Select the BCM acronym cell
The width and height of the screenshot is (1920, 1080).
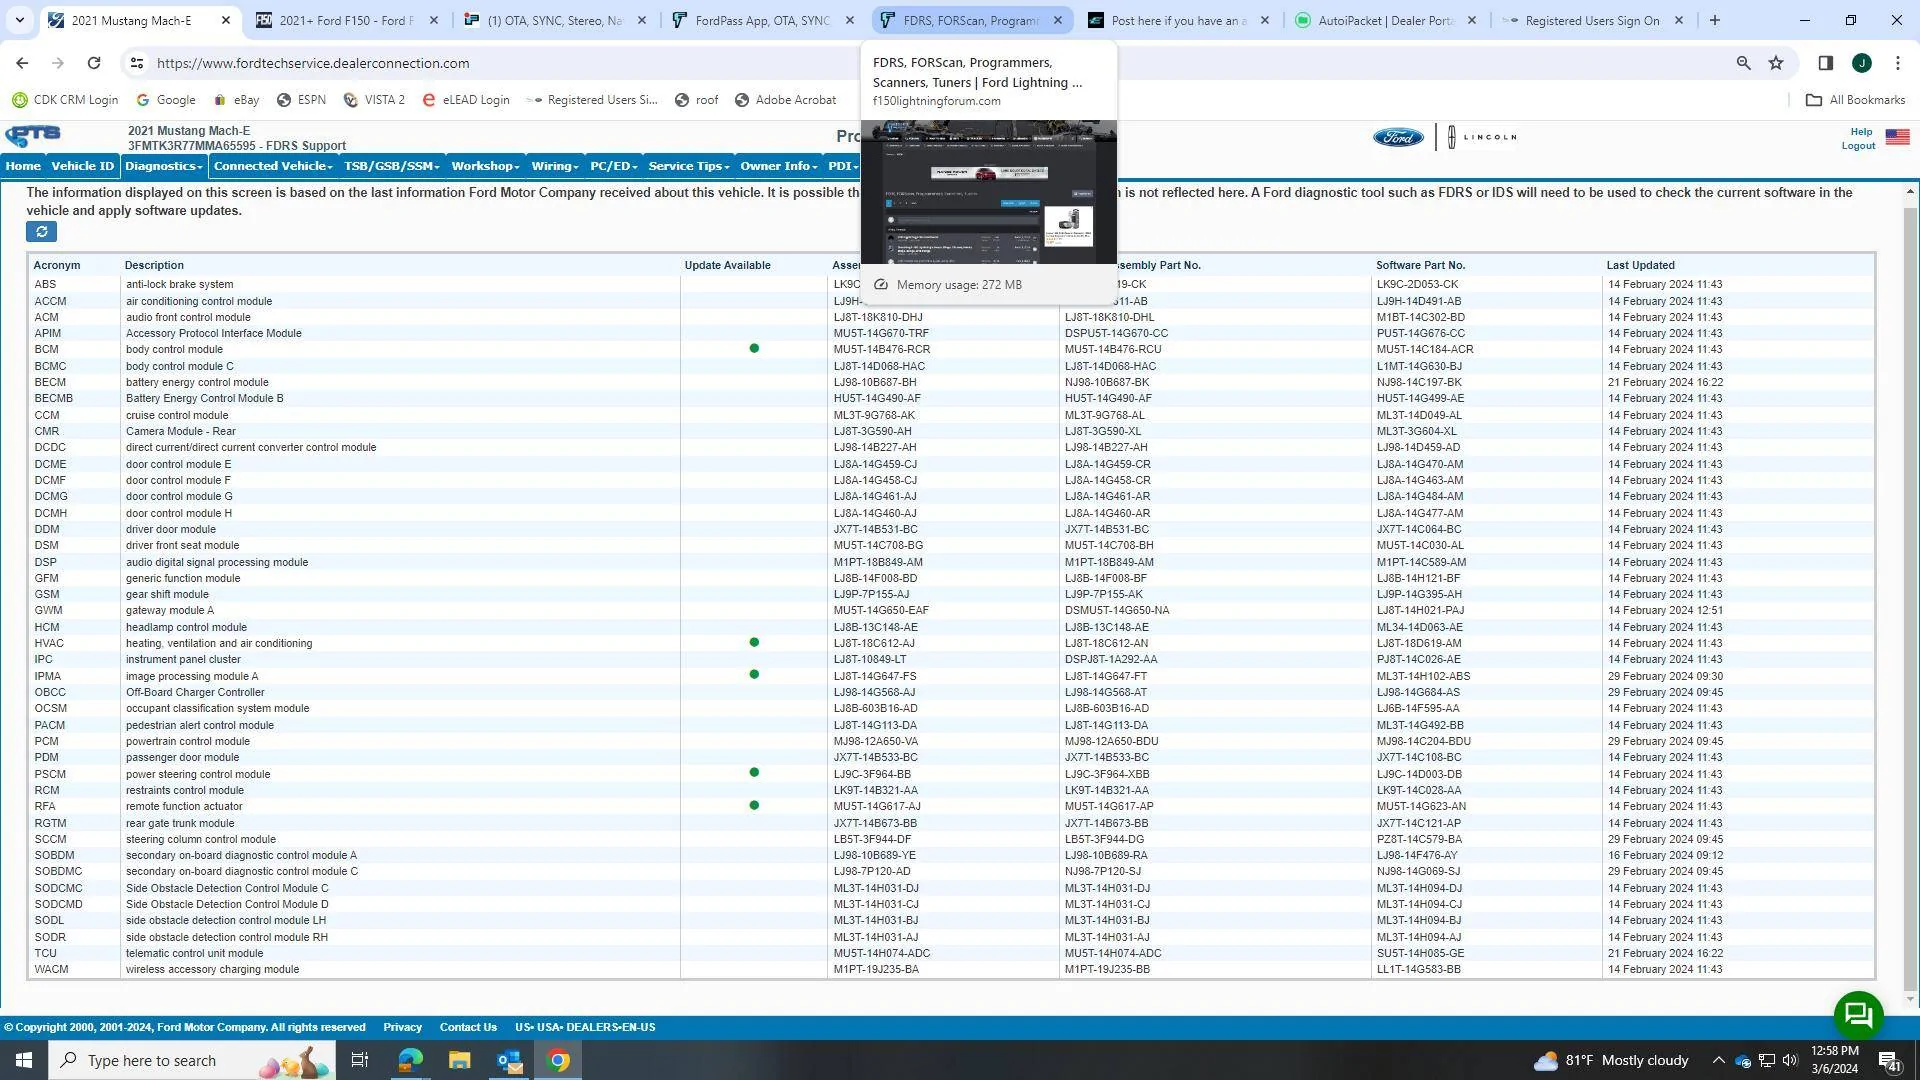pyautogui.click(x=46, y=350)
